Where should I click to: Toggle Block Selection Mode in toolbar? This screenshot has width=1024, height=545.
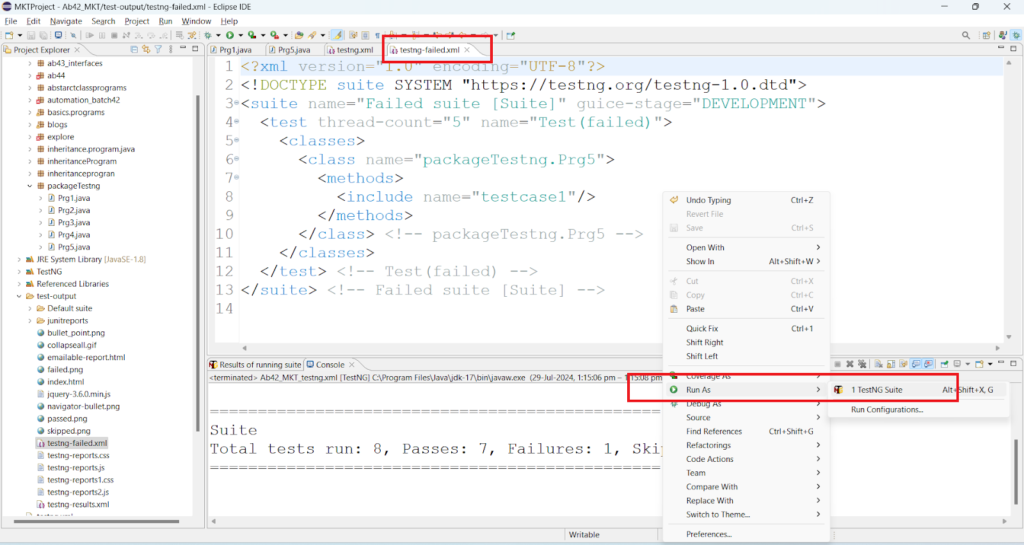pos(366,35)
